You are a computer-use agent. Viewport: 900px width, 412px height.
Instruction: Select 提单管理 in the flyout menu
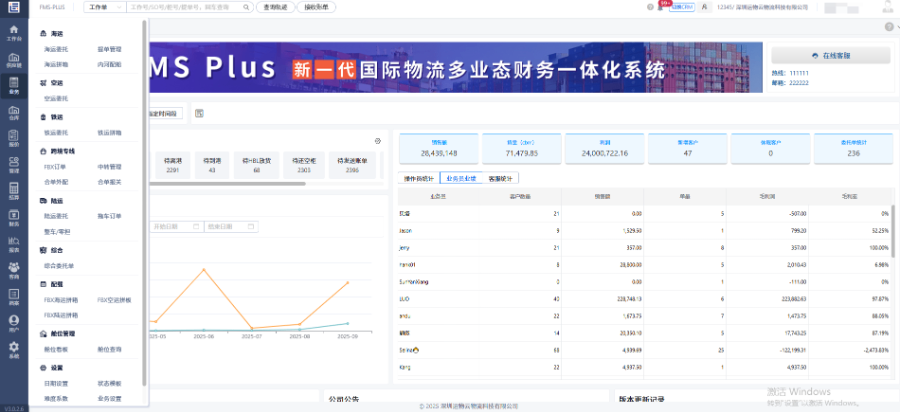(109, 47)
